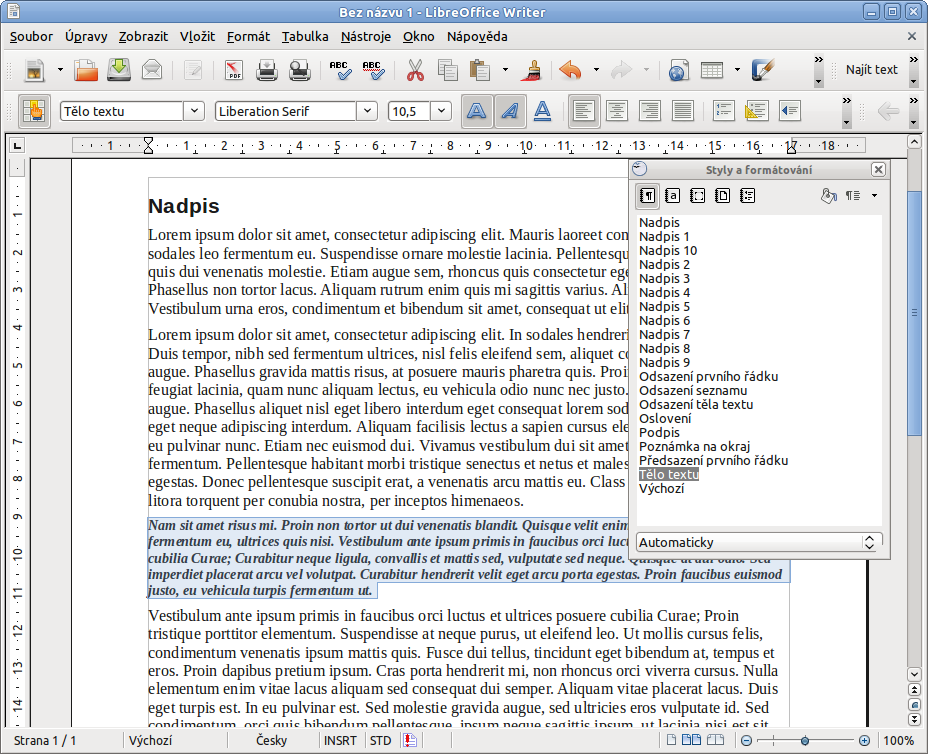
Task: Open the Soubor menu
Action: [31, 37]
